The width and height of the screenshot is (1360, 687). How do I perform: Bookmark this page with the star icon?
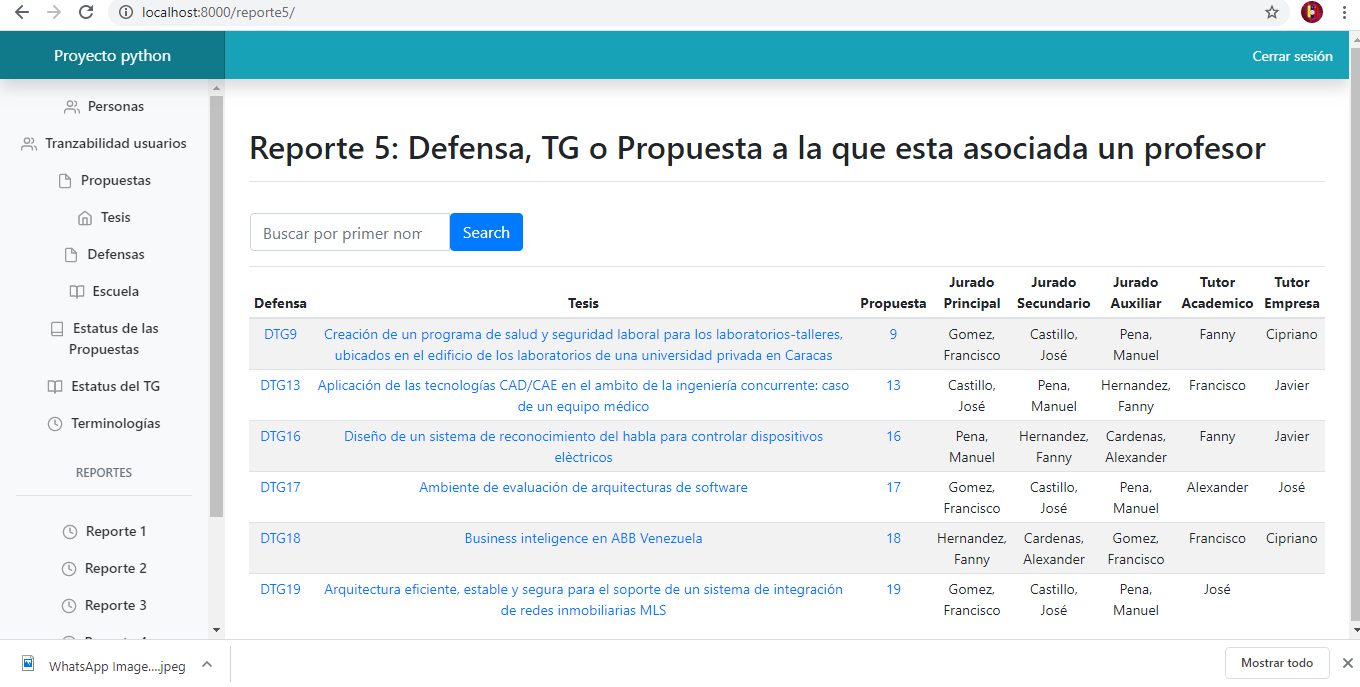[1272, 12]
